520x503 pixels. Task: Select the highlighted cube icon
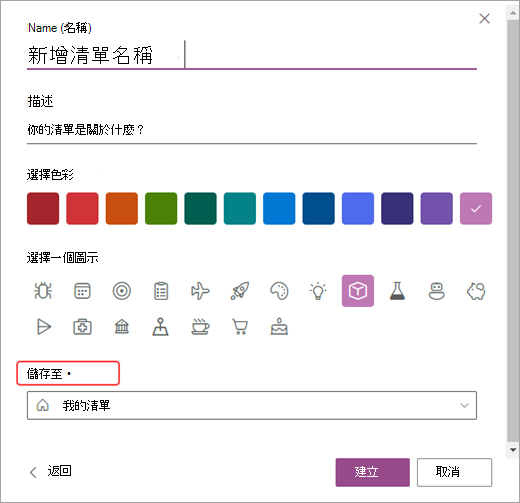pos(358,291)
